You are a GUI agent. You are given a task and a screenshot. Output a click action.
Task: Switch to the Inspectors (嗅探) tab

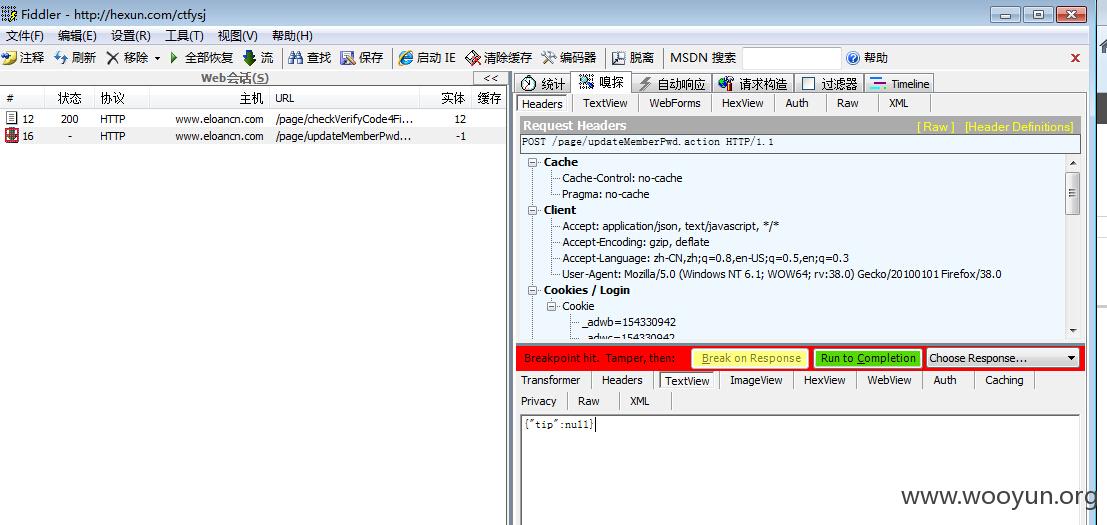(601, 83)
